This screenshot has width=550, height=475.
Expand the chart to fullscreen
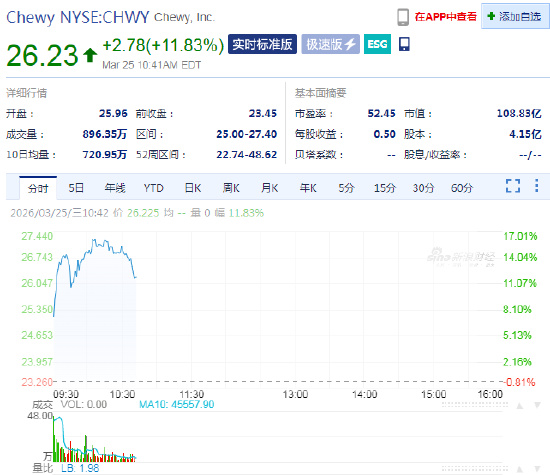coord(513,186)
